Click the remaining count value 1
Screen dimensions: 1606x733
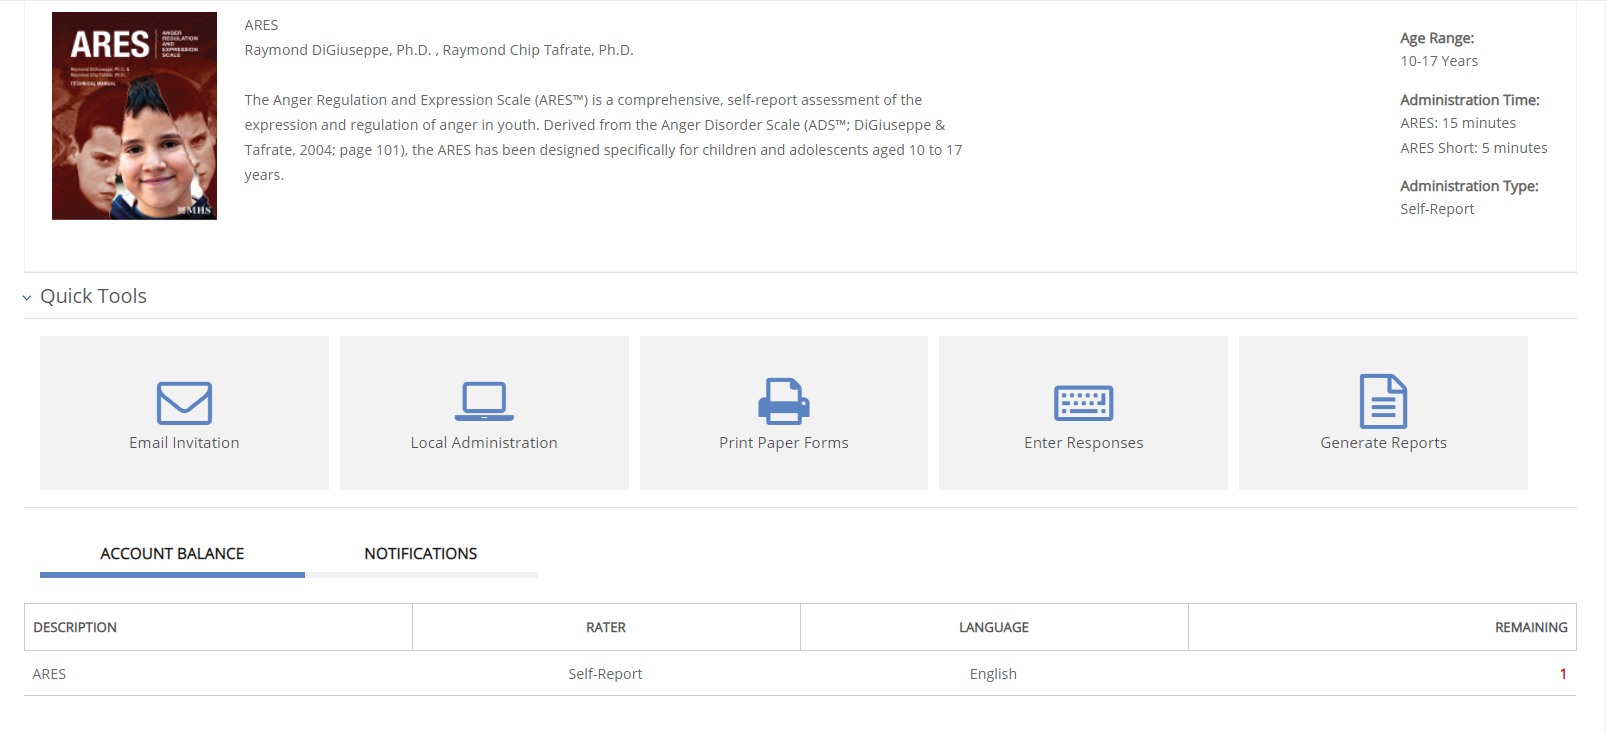point(1563,674)
